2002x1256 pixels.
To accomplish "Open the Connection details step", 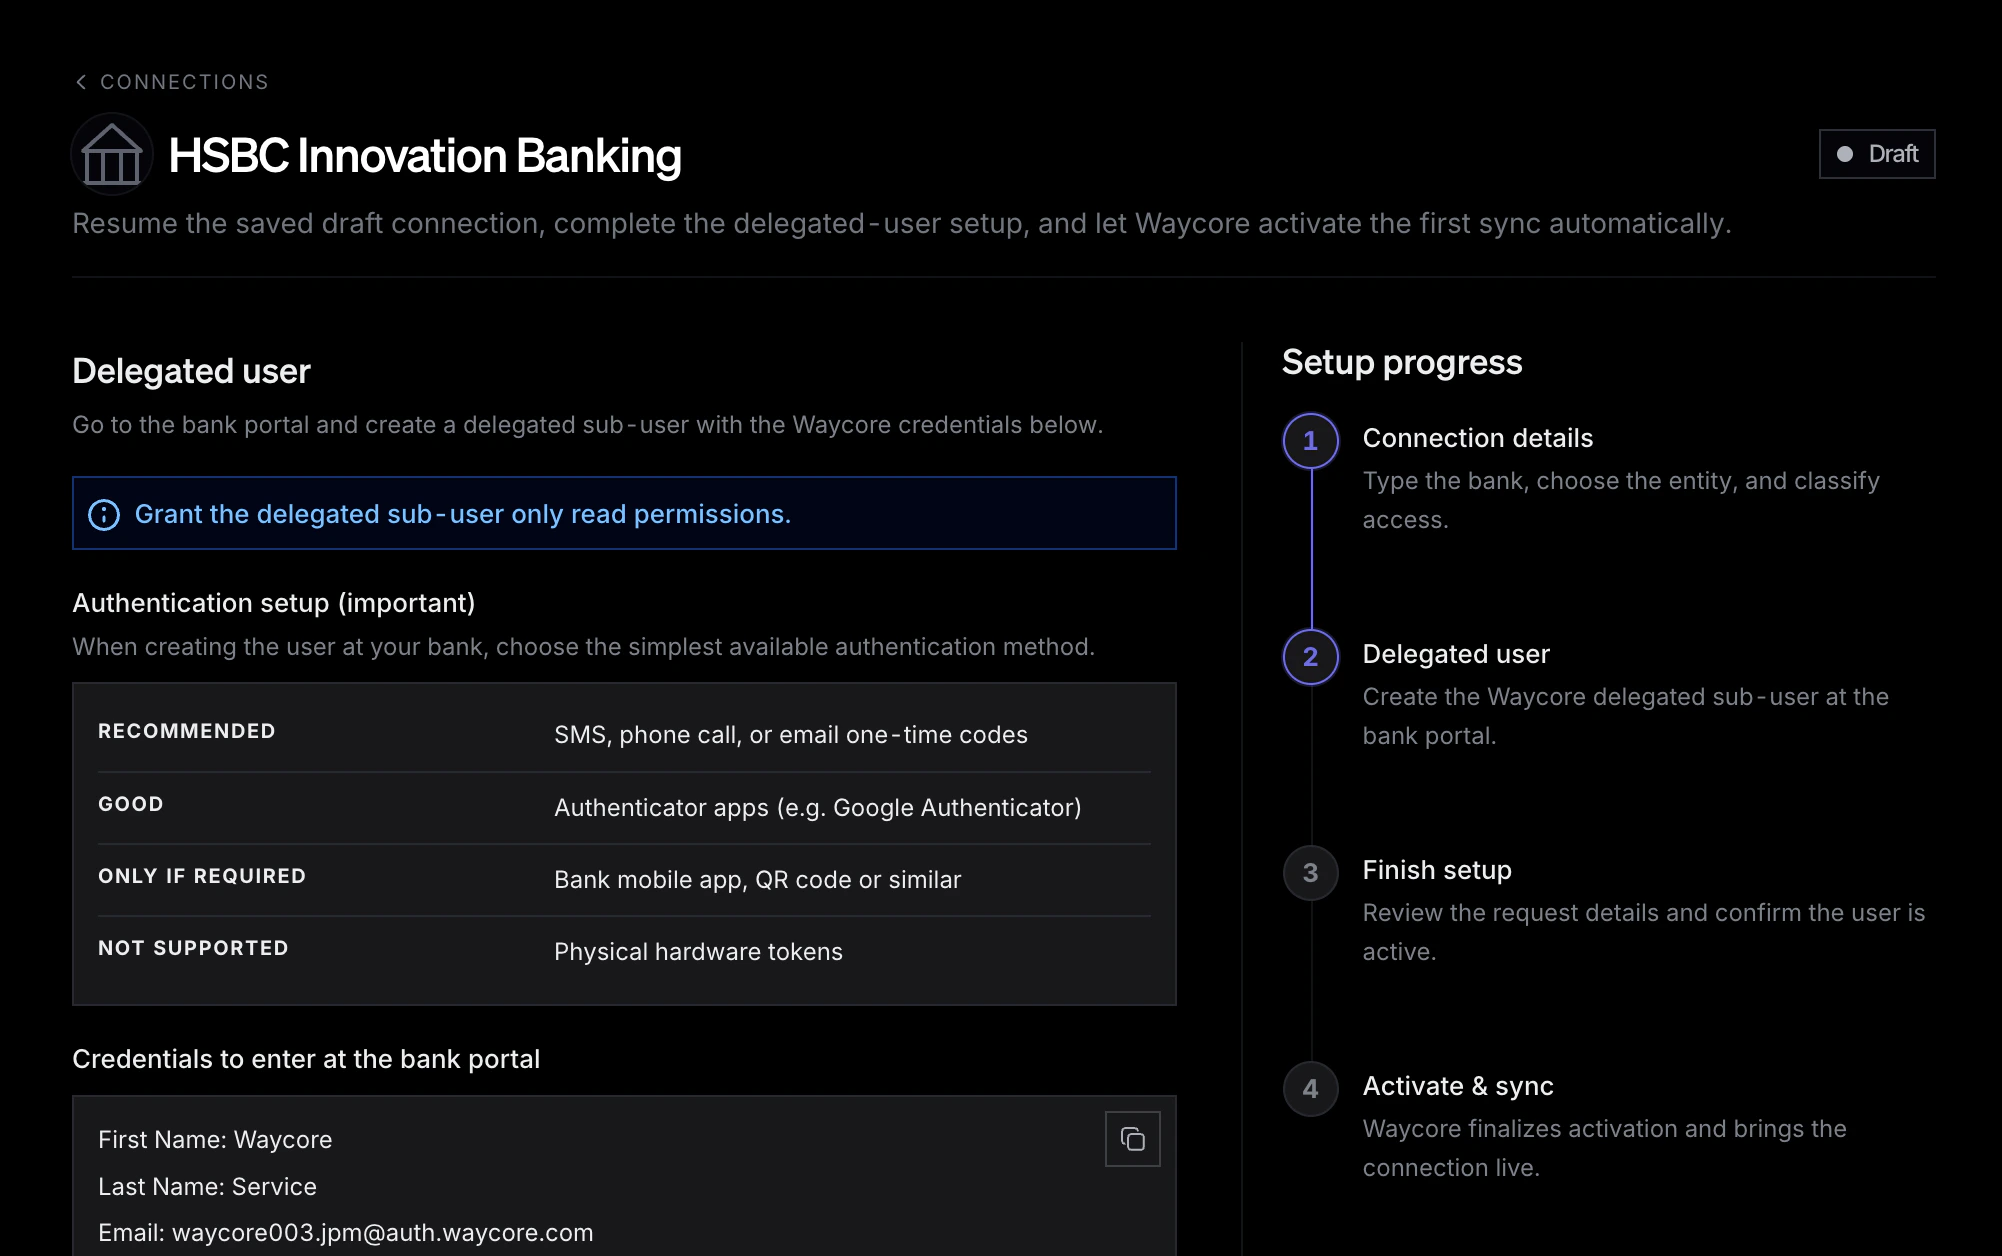I will click(1477, 438).
